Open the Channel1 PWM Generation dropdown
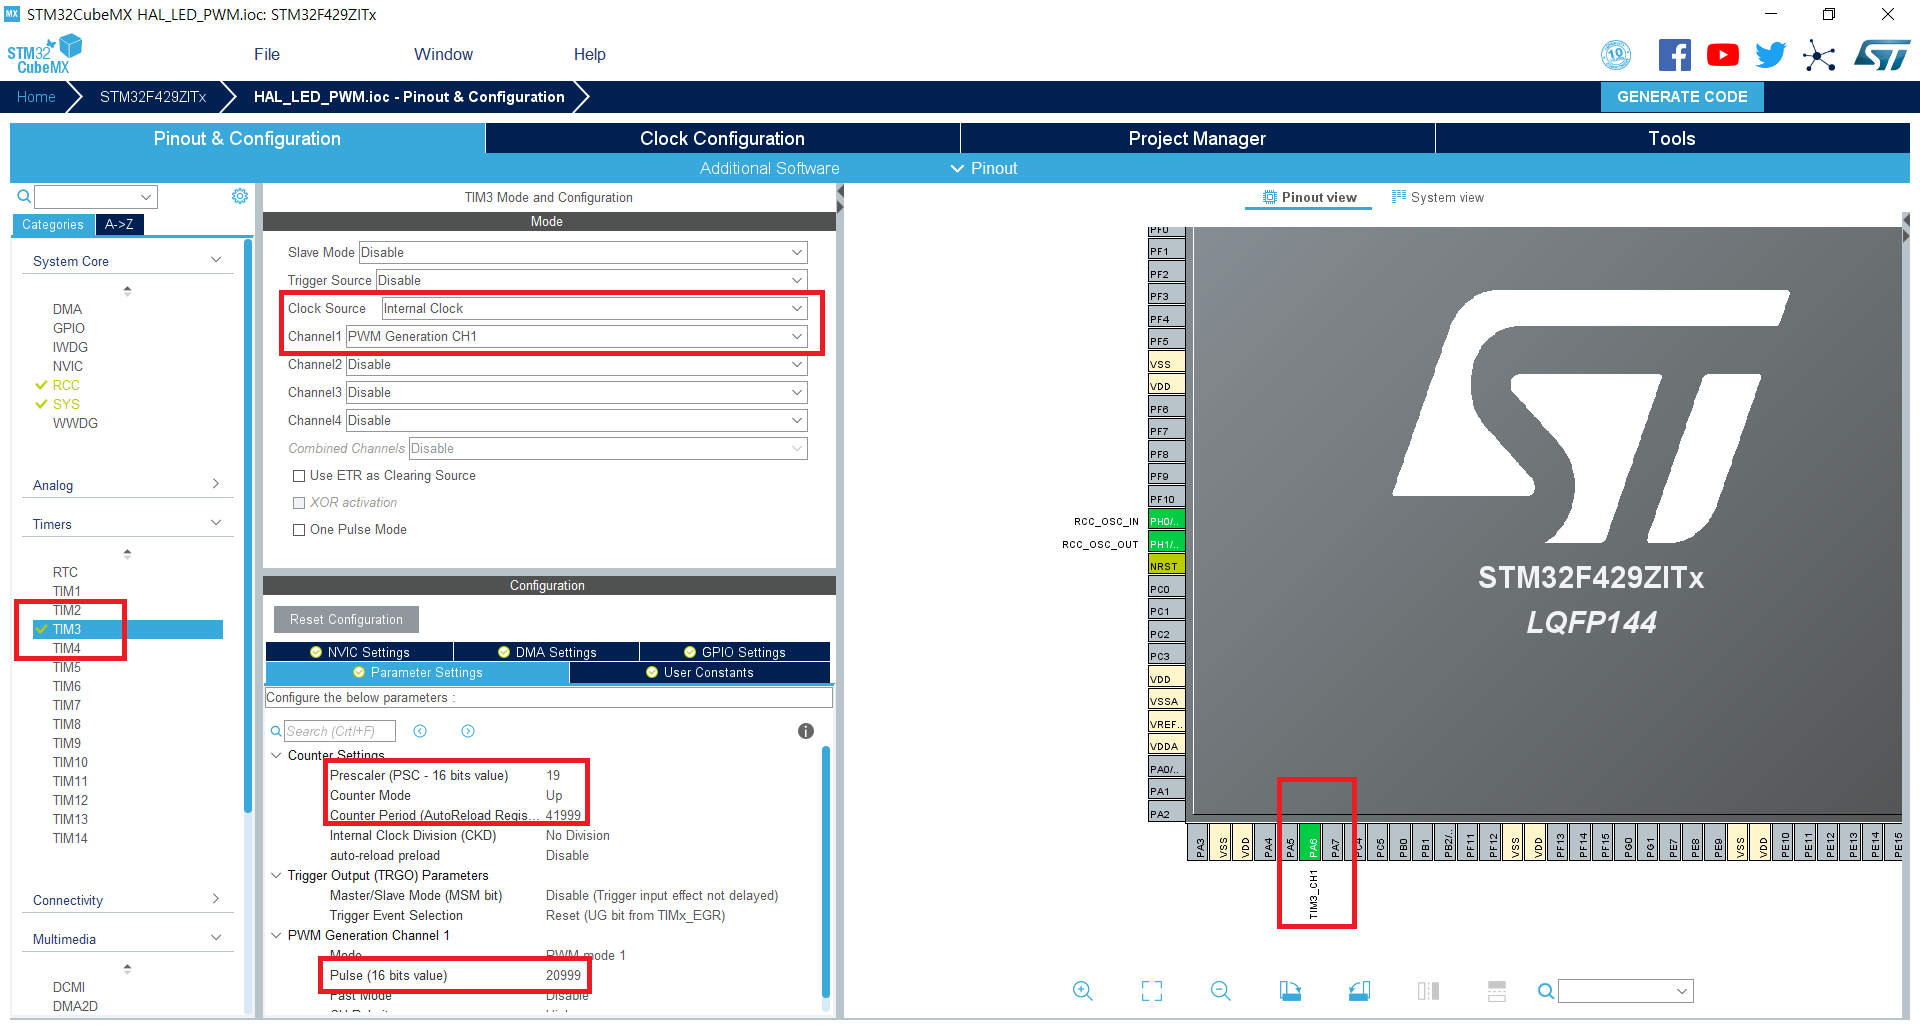This screenshot has height=1030, width=1920. 577,336
